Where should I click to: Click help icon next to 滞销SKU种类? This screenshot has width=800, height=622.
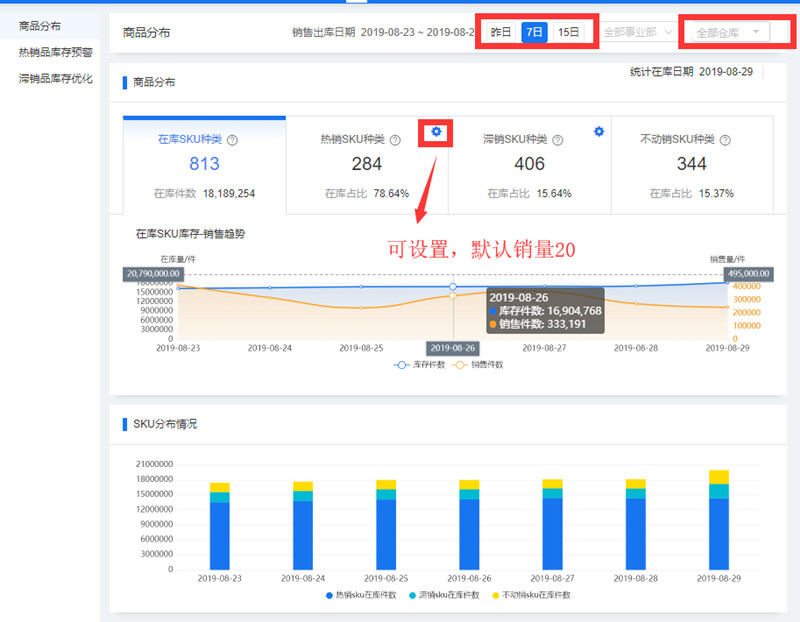pyautogui.click(x=557, y=141)
